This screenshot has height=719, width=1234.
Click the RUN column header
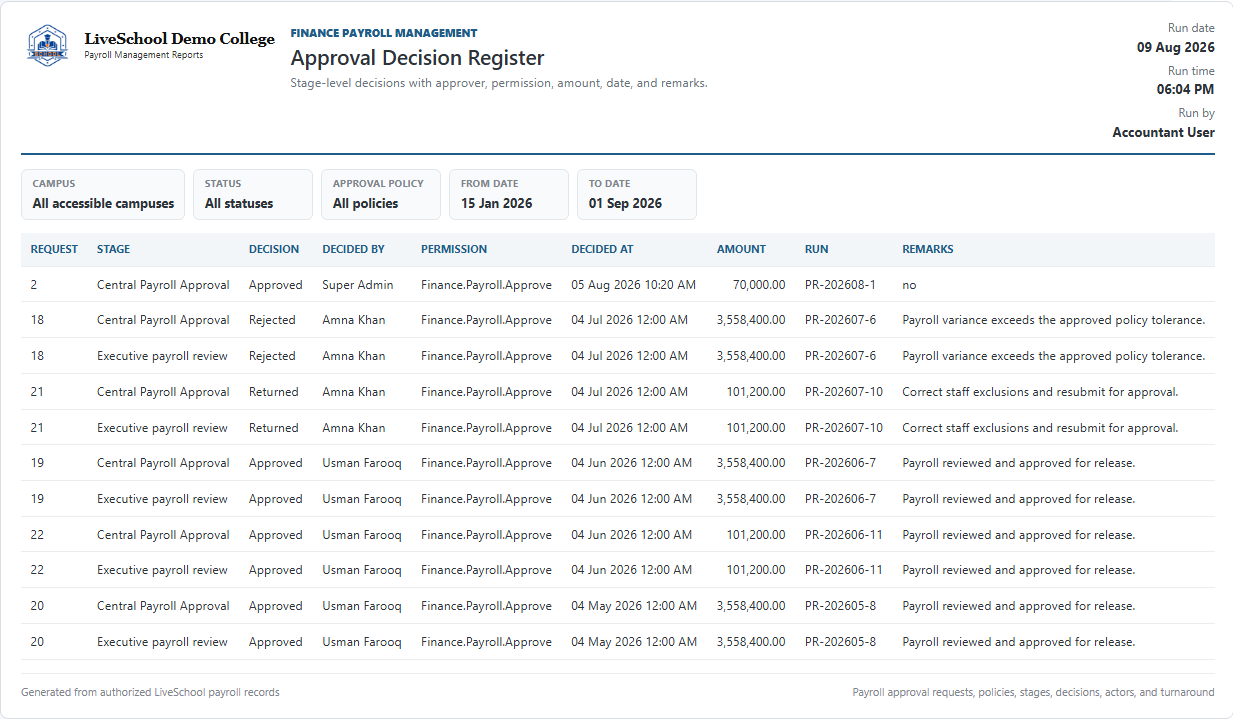[x=816, y=249]
